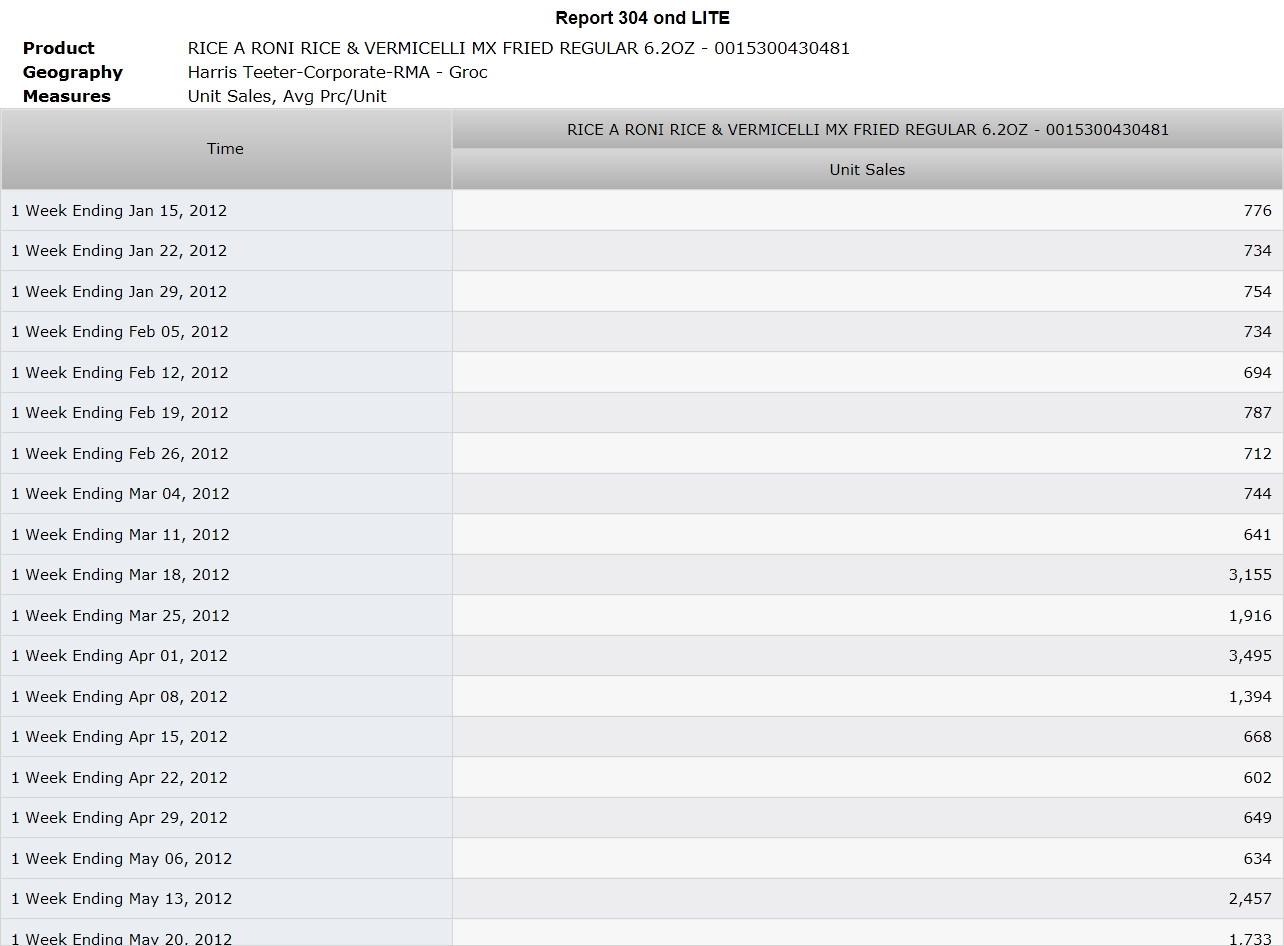This screenshot has width=1284, height=946.
Task: Click 'Unit Sales, Avg Prc/Unit' measures value
Action: tap(287, 96)
